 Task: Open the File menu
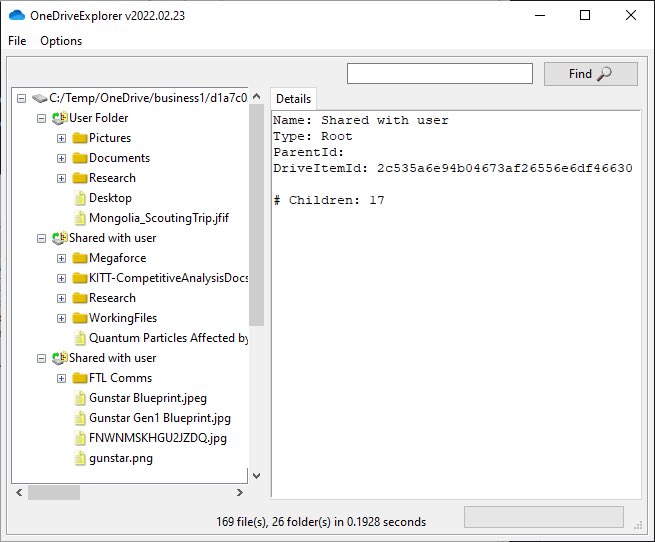17,41
